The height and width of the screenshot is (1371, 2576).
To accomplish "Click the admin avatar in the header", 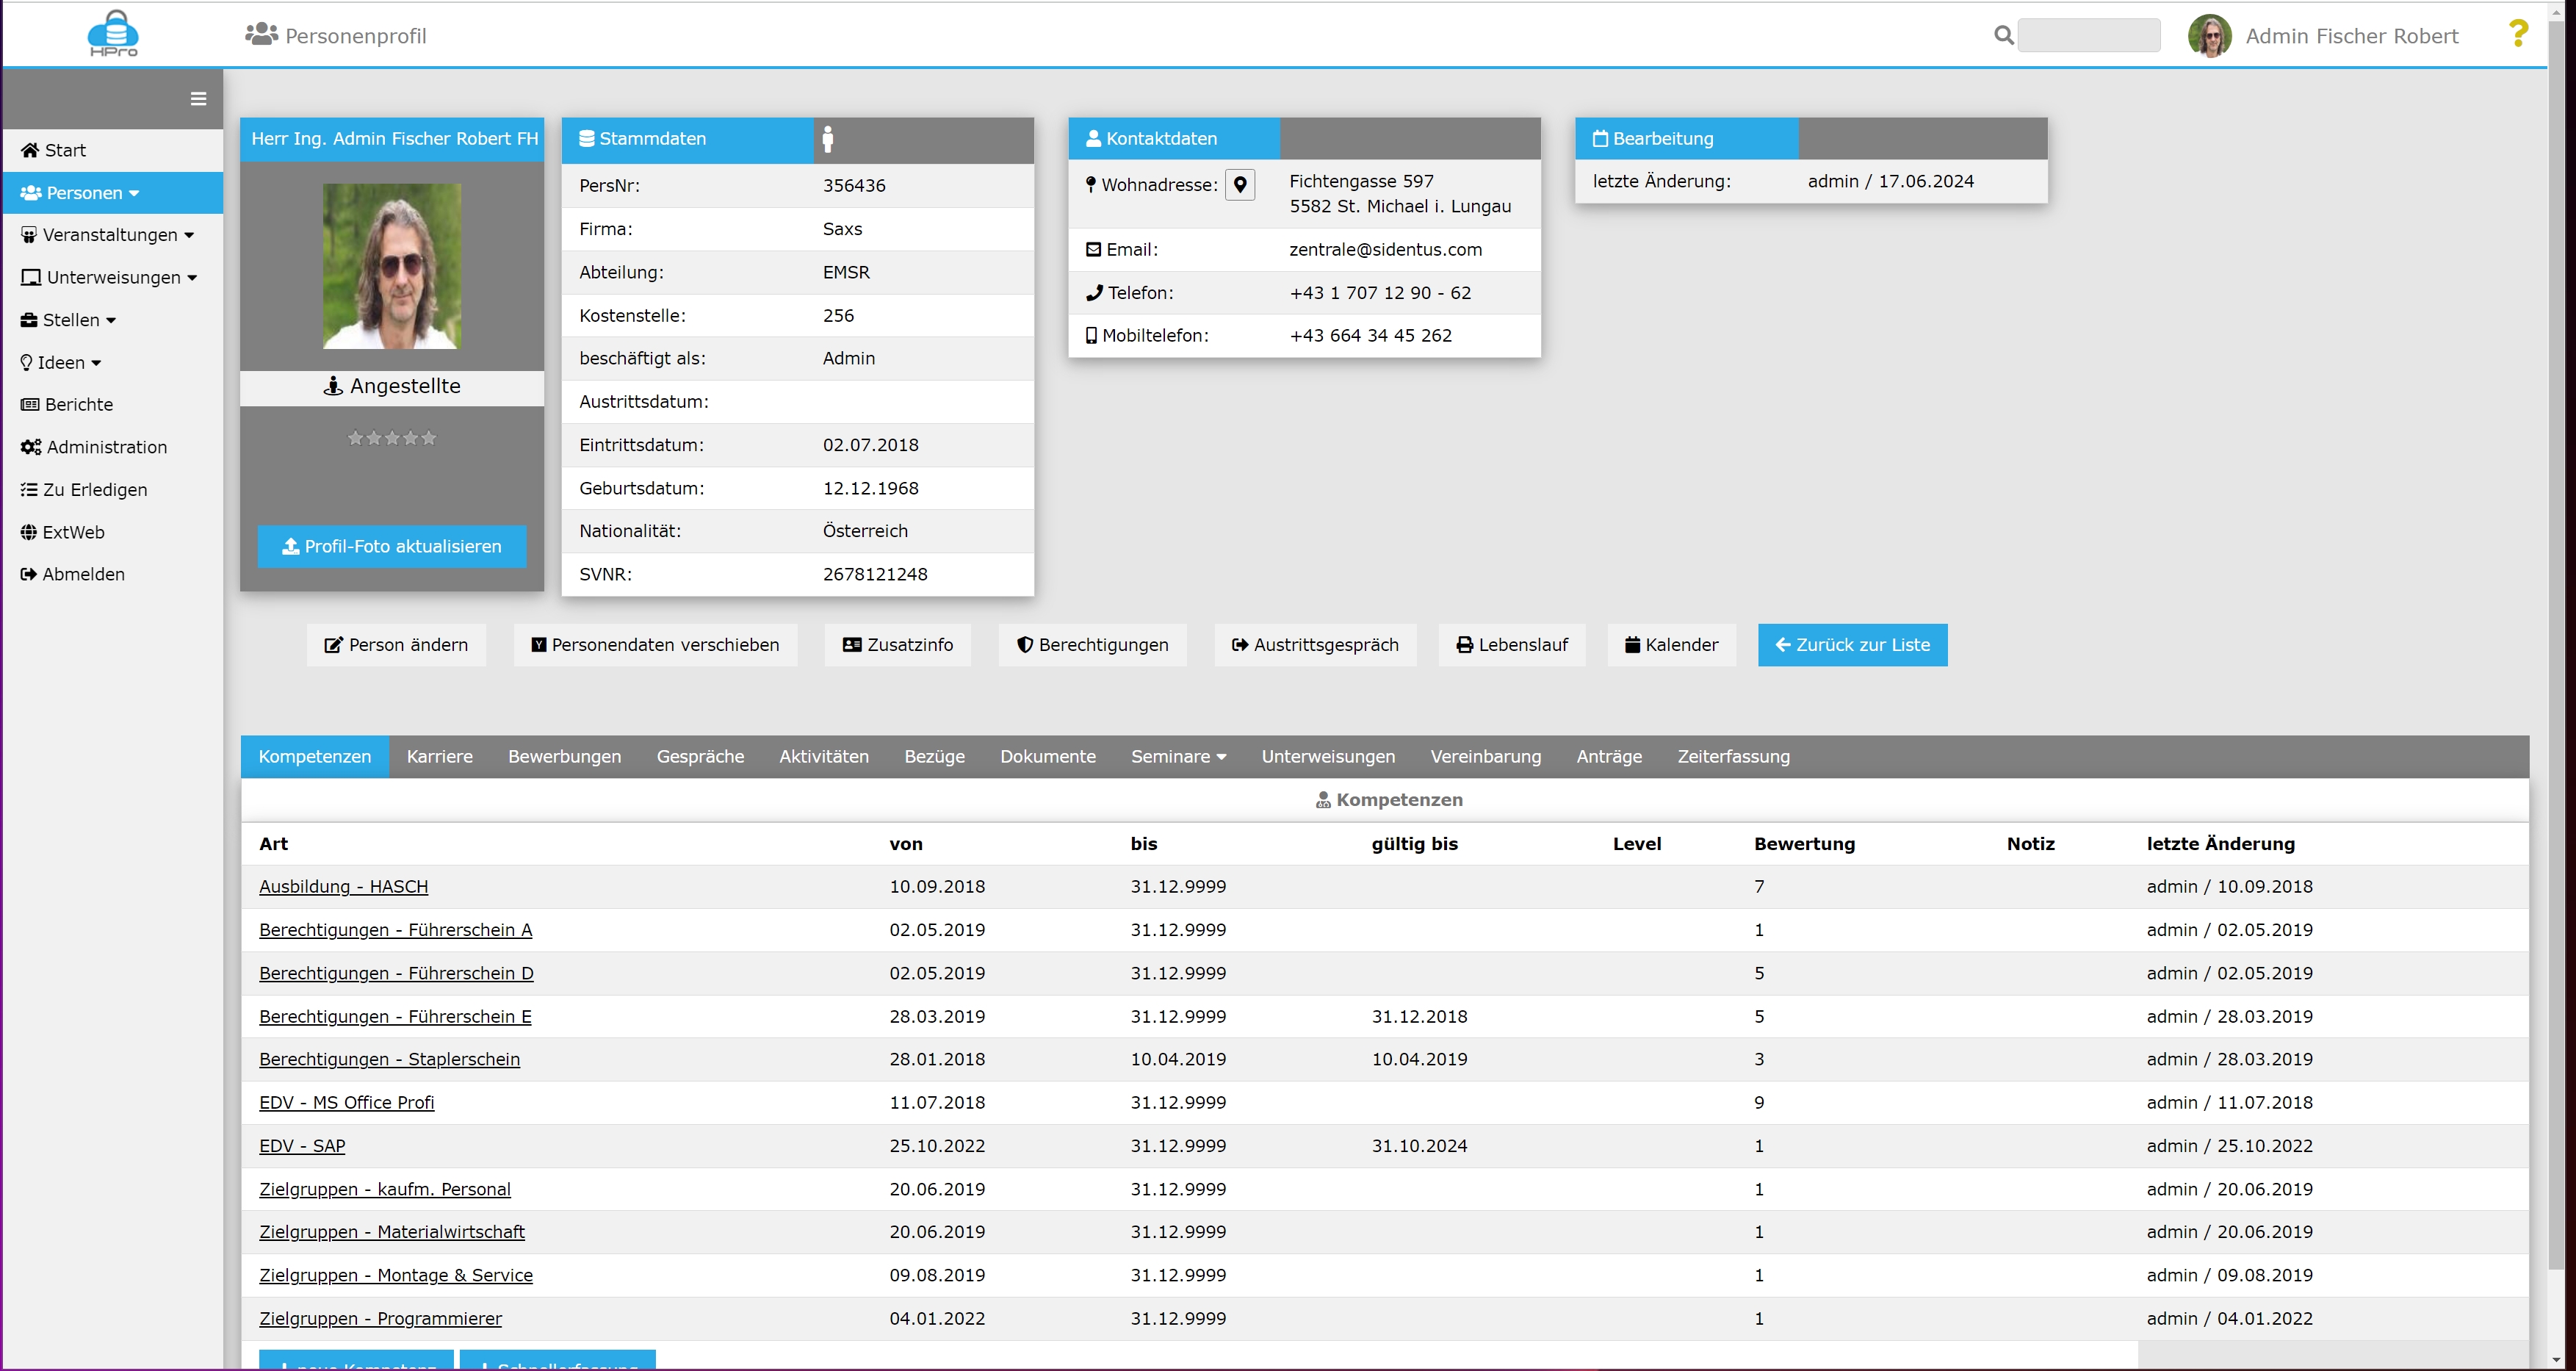I will (2209, 36).
